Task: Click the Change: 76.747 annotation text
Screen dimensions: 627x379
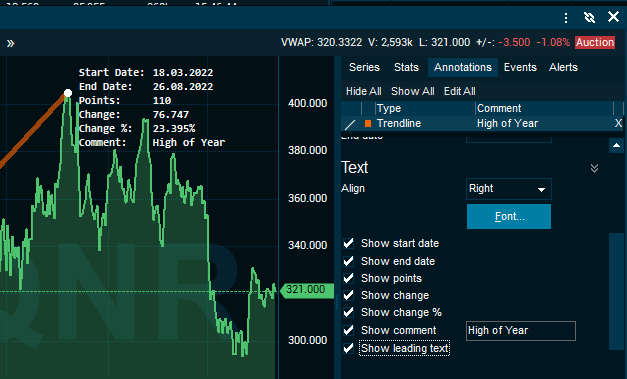Action: click(x=134, y=114)
